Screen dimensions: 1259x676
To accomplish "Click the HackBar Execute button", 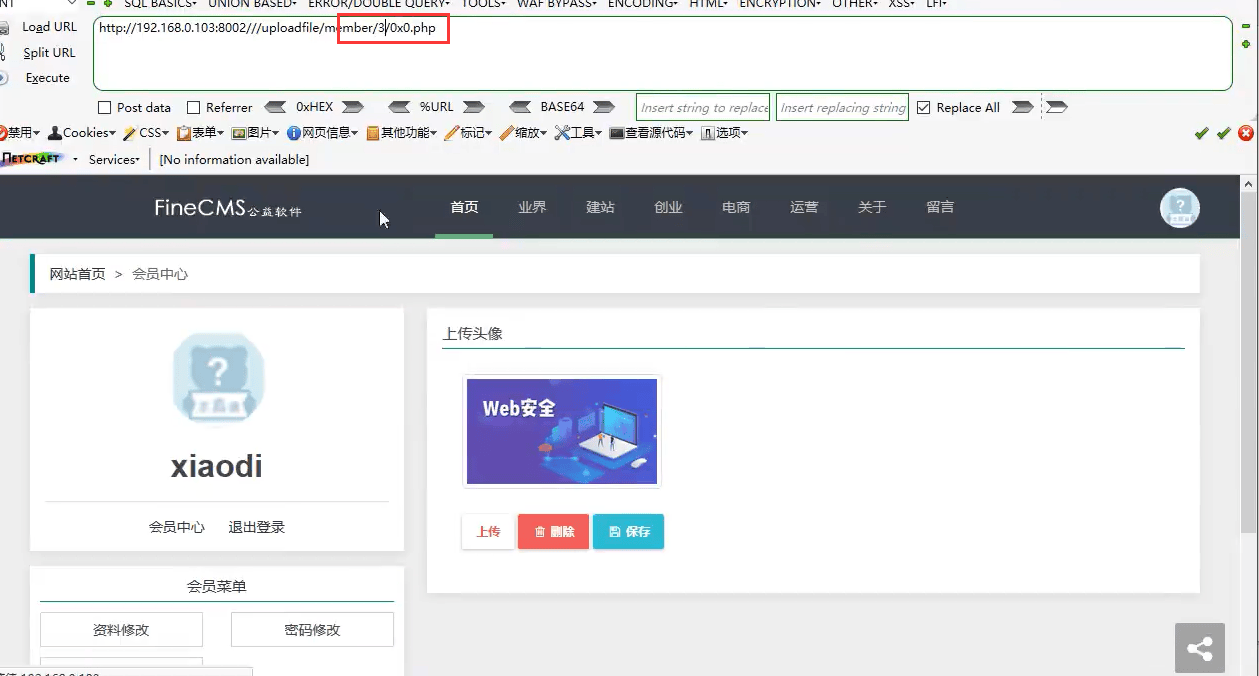I will [47, 78].
